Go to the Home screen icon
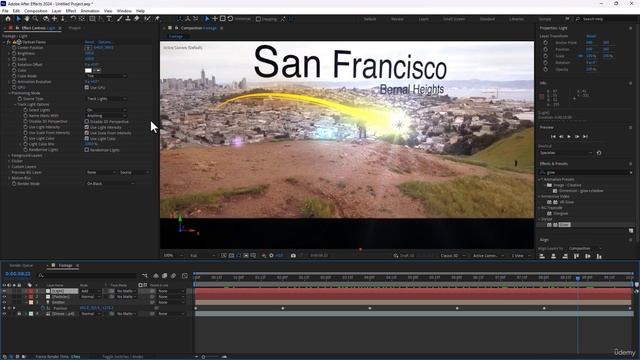The image size is (640, 360). click(x=8, y=19)
